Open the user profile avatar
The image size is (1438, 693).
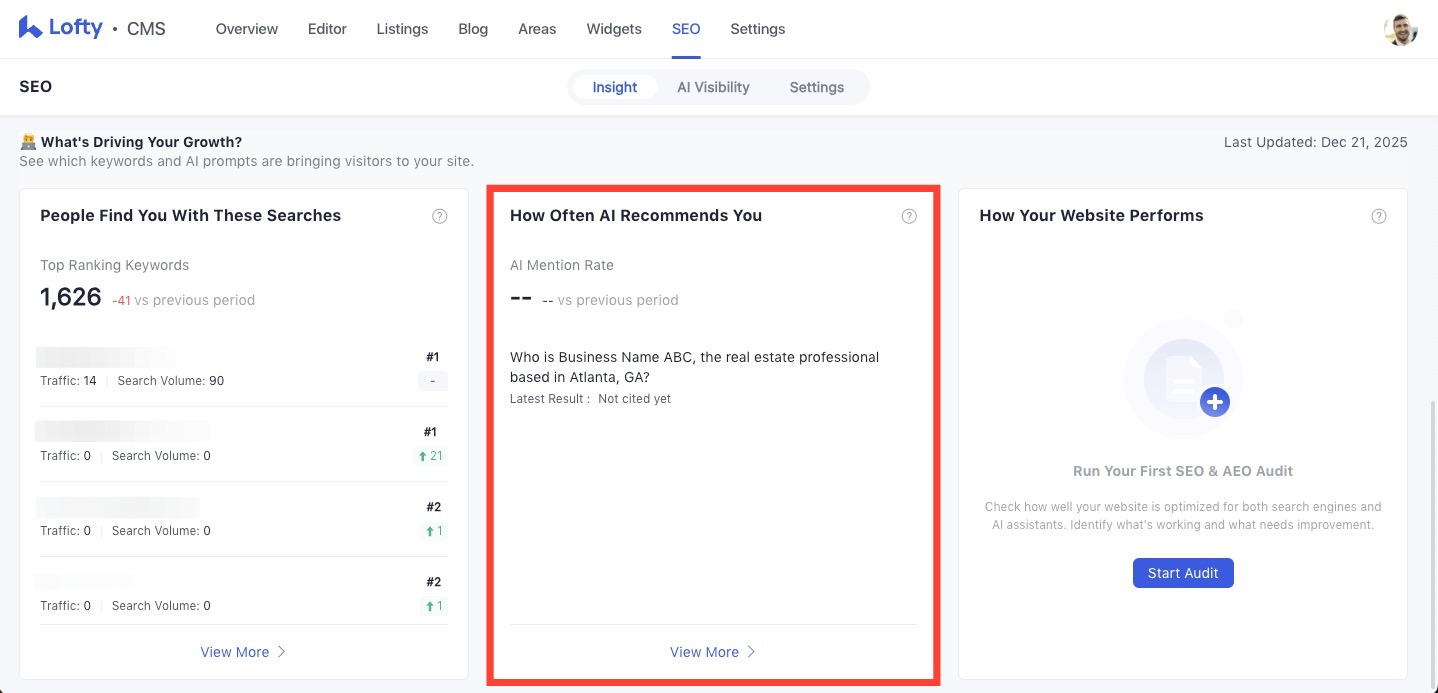point(1400,29)
